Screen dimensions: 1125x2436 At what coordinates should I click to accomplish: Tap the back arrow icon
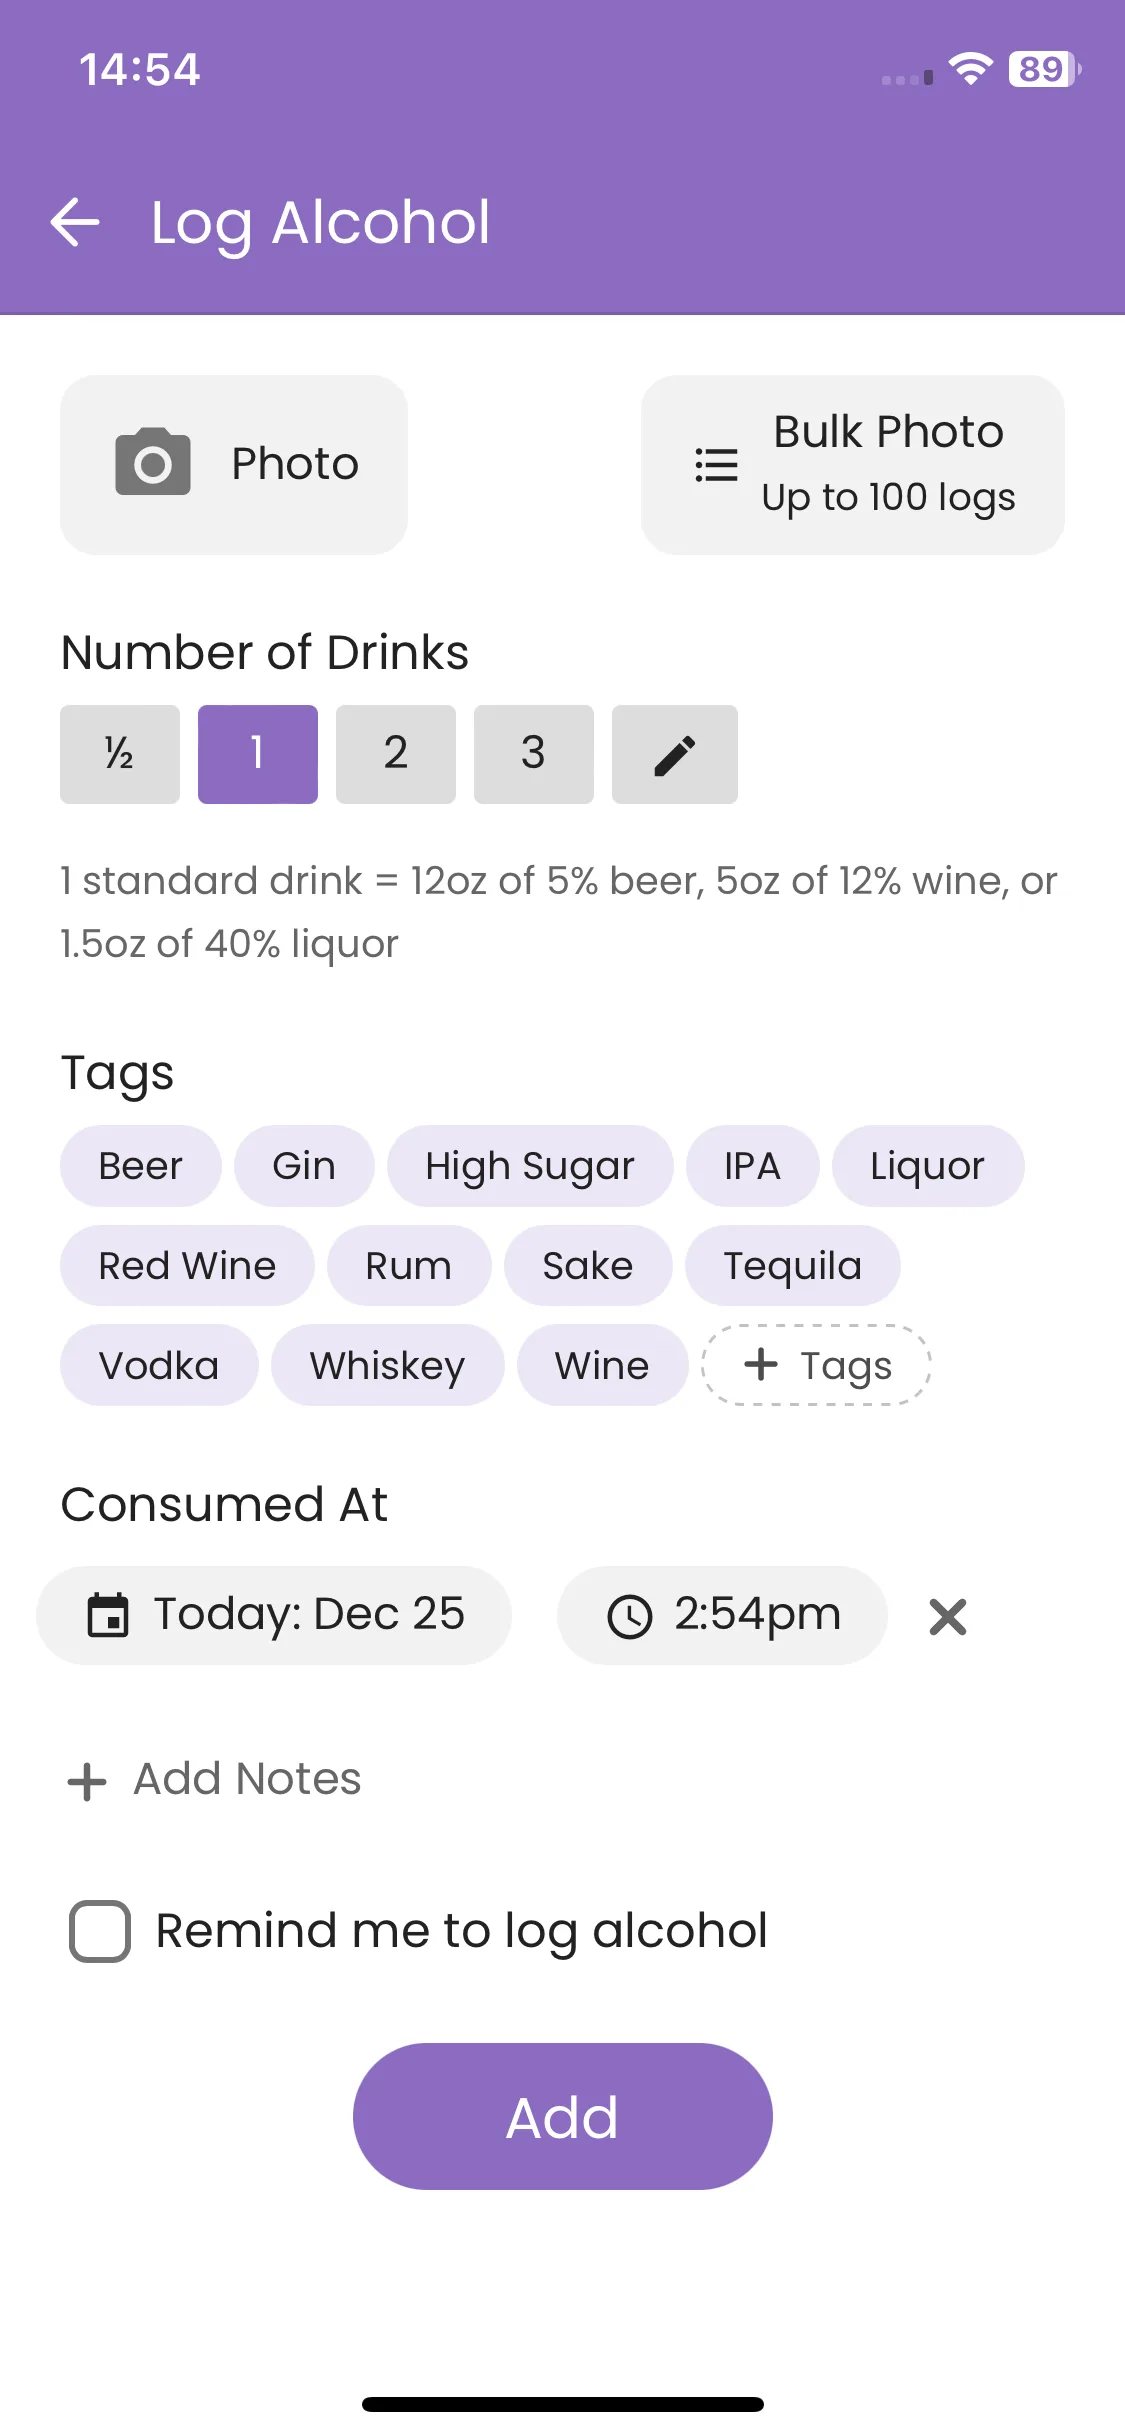pyautogui.click(x=75, y=222)
